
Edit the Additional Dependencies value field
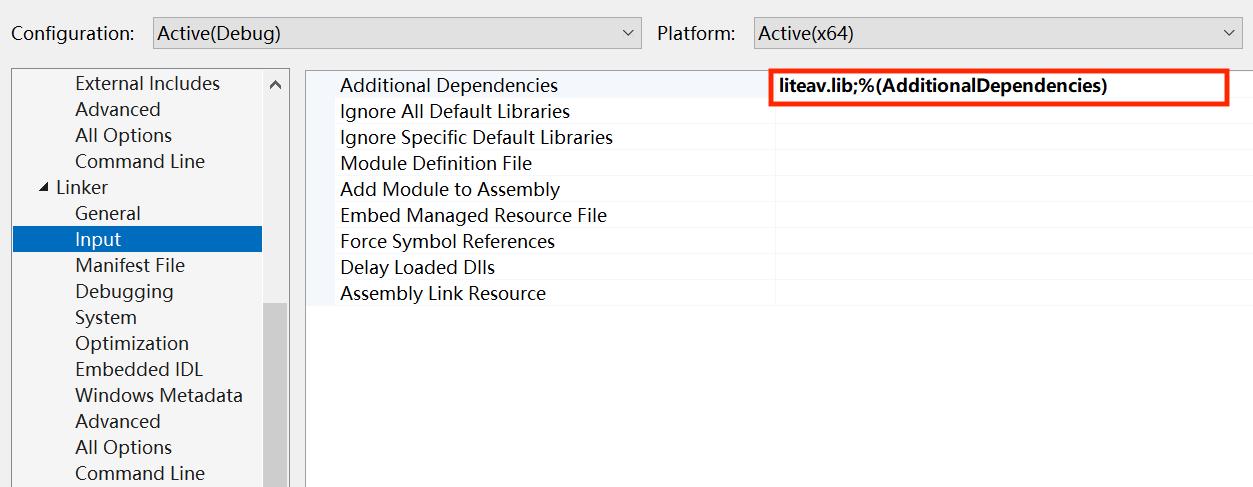click(1000, 86)
